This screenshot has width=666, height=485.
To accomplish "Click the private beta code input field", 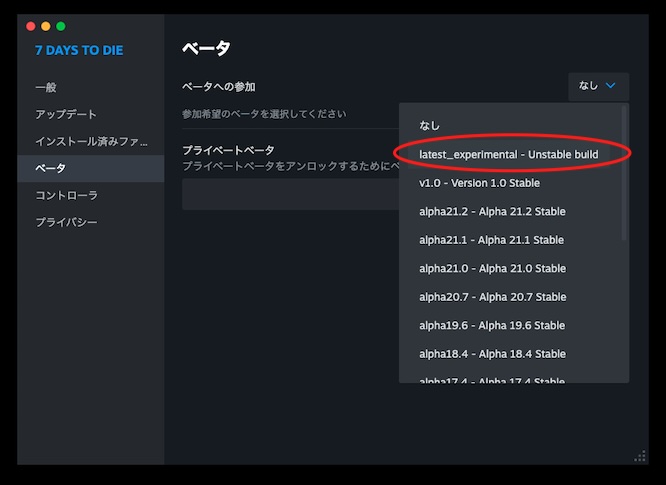I will click(x=290, y=195).
